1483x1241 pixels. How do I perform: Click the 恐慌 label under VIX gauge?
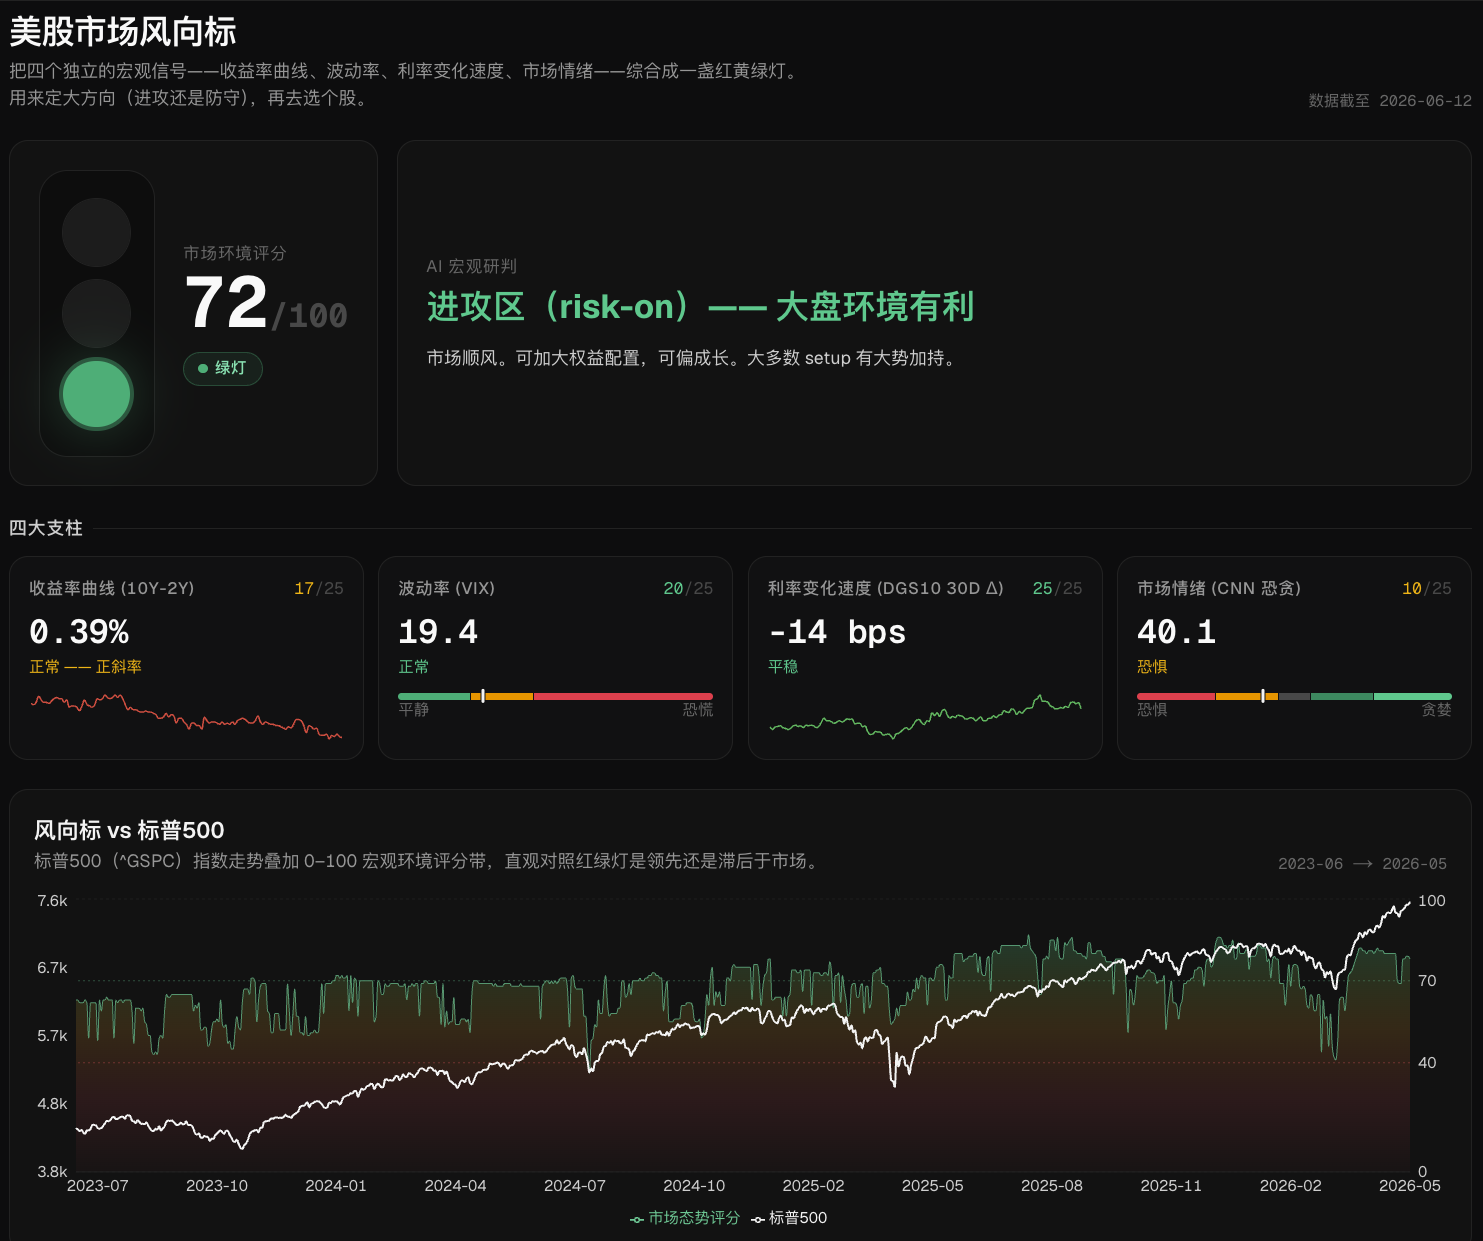[x=698, y=709]
